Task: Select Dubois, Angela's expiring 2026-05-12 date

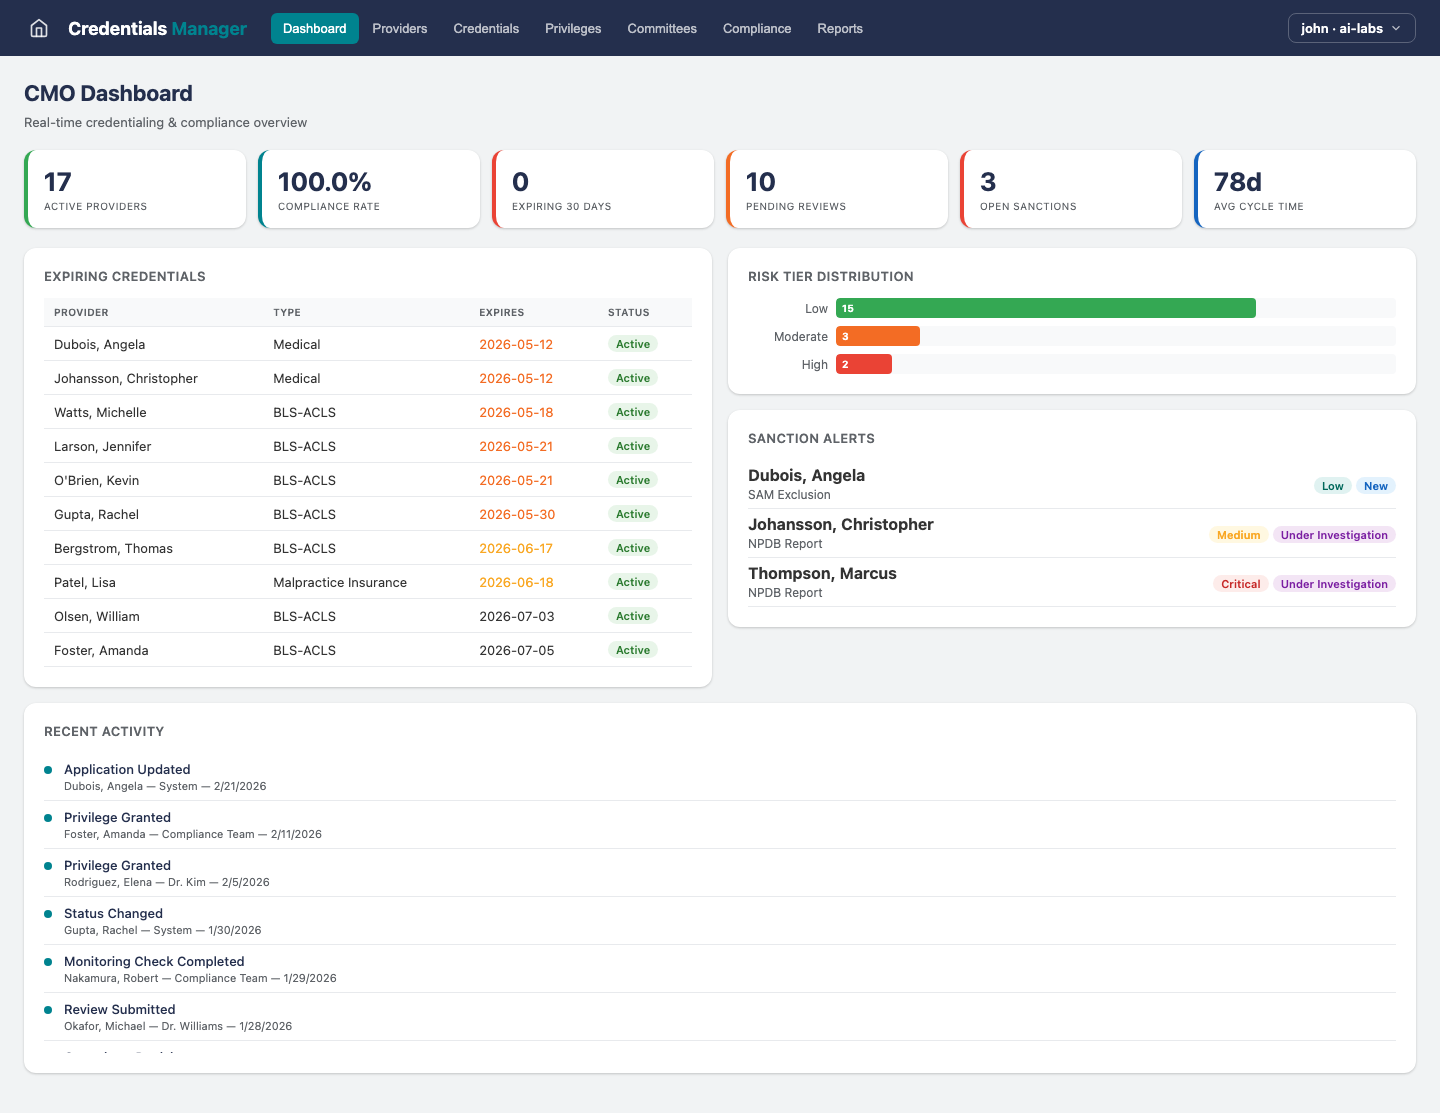Action: coord(516,344)
